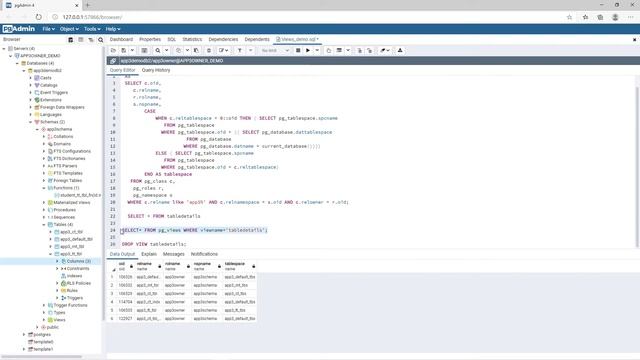Screen dimensions: 640x360
Task: Click the Save File icon in query toolbar
Action: (124, 50)
